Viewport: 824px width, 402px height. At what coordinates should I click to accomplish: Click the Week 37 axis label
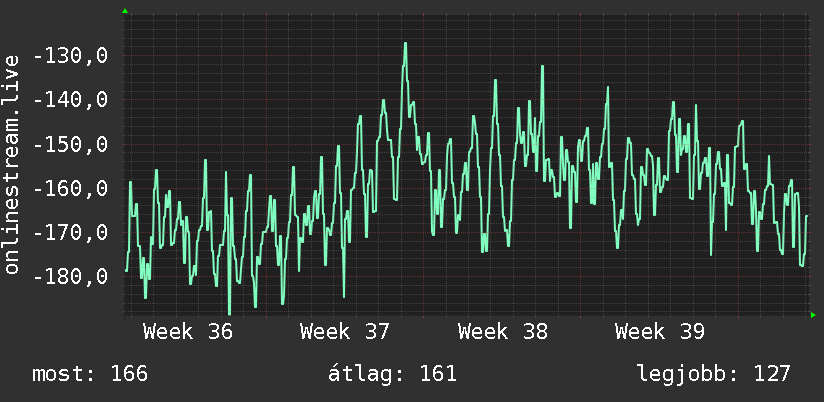coord(345,332)
